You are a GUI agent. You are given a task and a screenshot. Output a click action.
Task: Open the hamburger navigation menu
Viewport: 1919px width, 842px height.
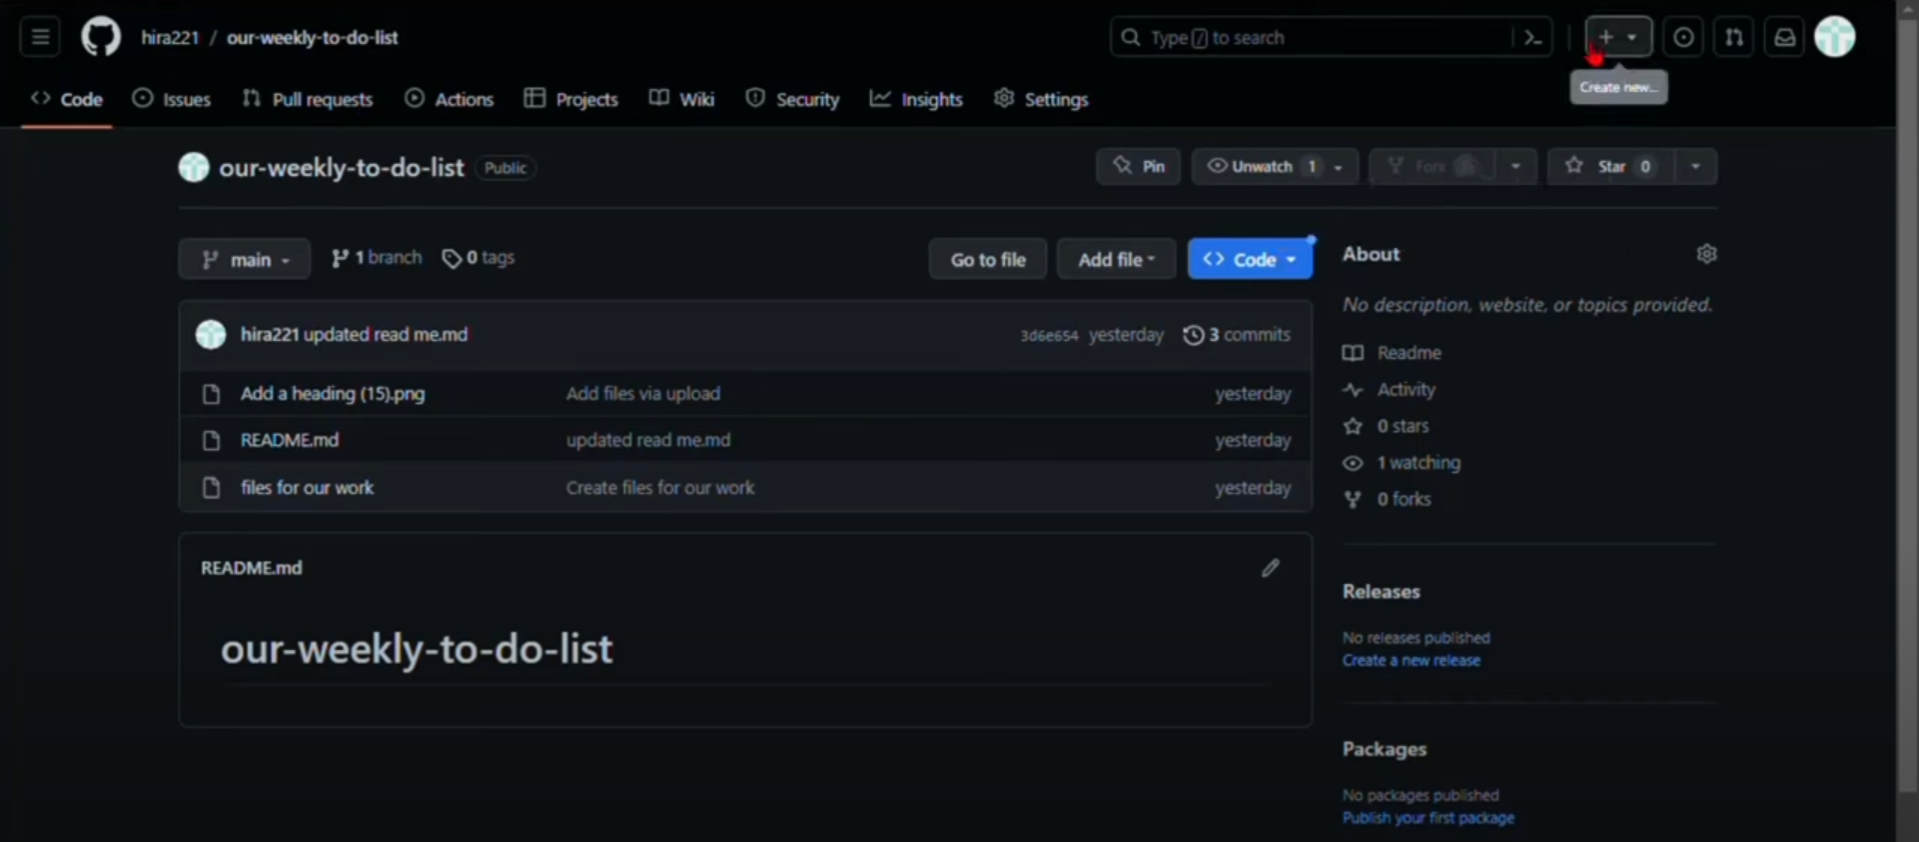40,38
